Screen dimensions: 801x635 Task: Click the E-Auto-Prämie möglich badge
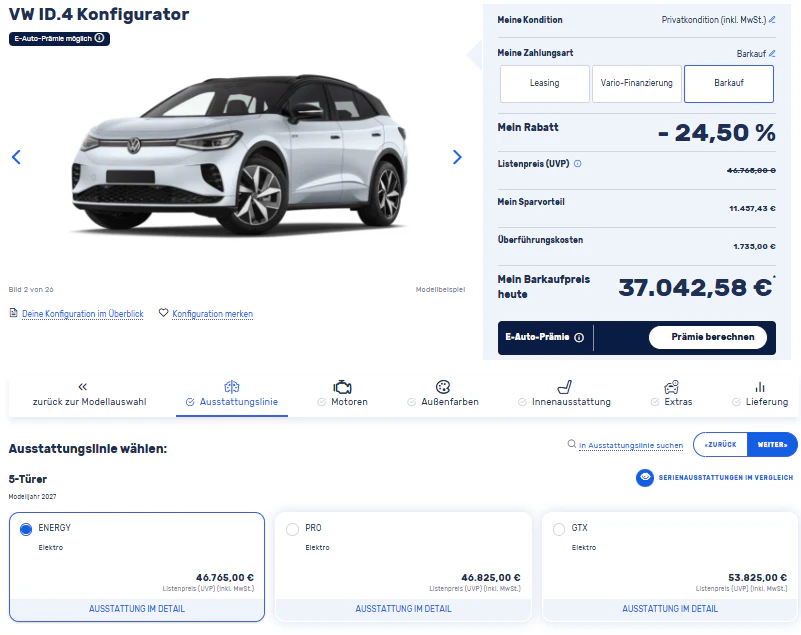[x=59, y=38]
